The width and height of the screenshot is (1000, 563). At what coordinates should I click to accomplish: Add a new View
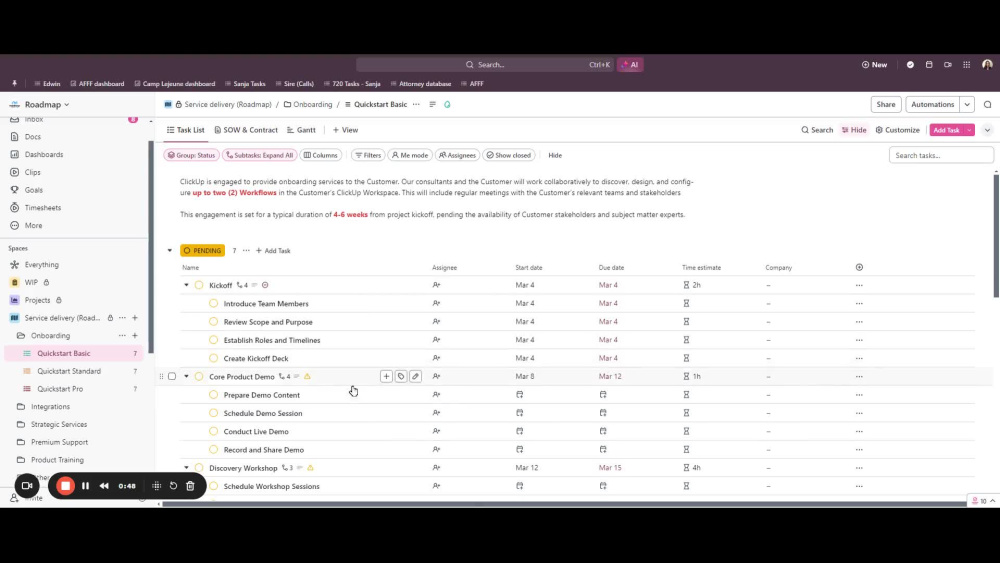coord(346,130)
